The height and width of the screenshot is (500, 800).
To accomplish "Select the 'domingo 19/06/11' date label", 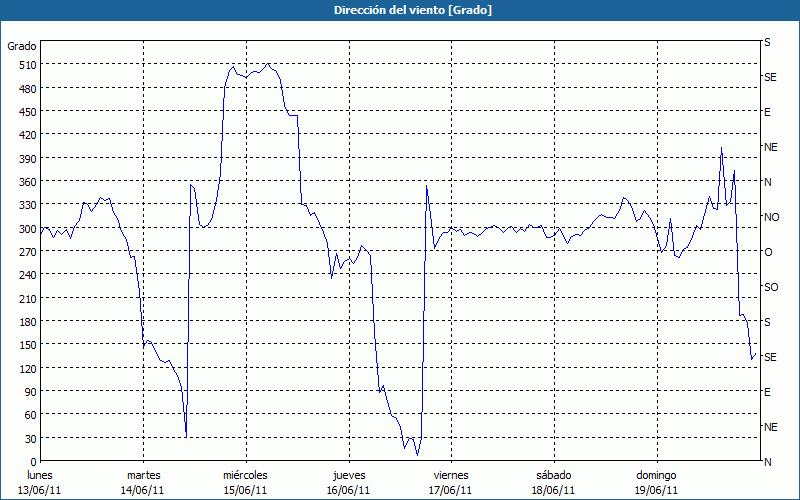I will pyautogui.click(x=656, y=482).
